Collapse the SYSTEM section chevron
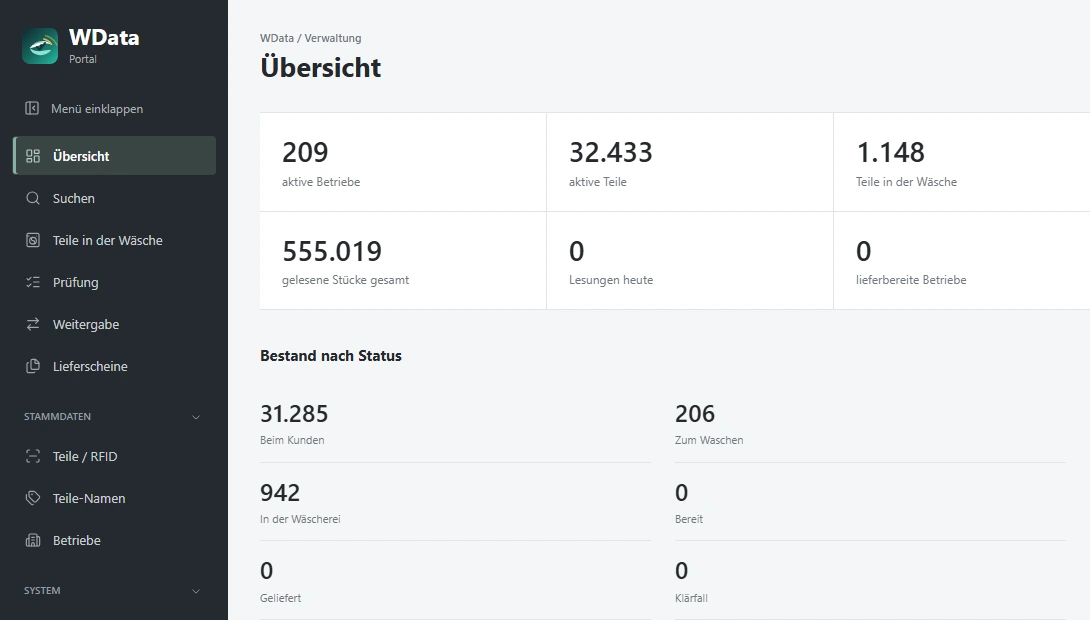 point(196,591)
